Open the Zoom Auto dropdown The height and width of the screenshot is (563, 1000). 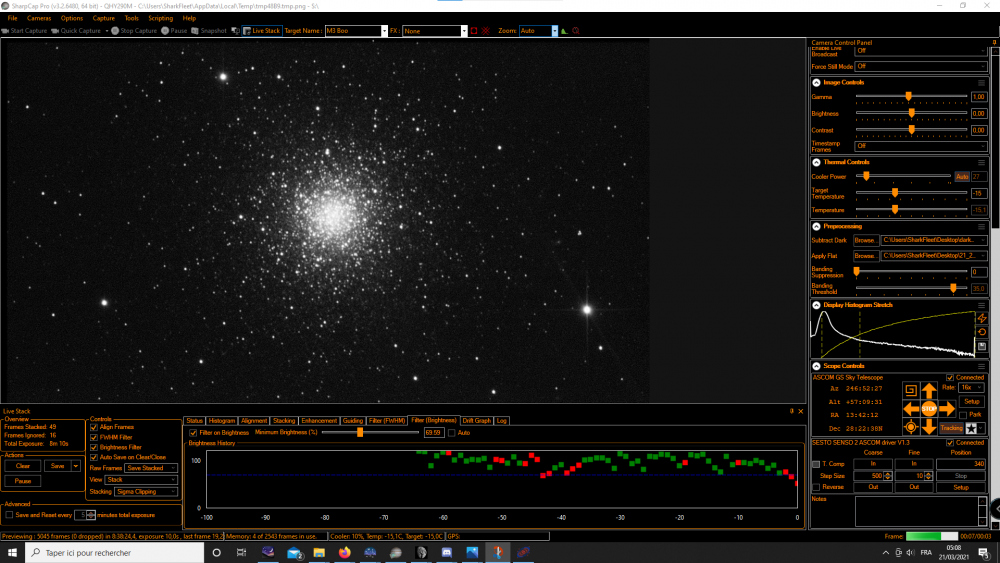click(x=538, y=31)
